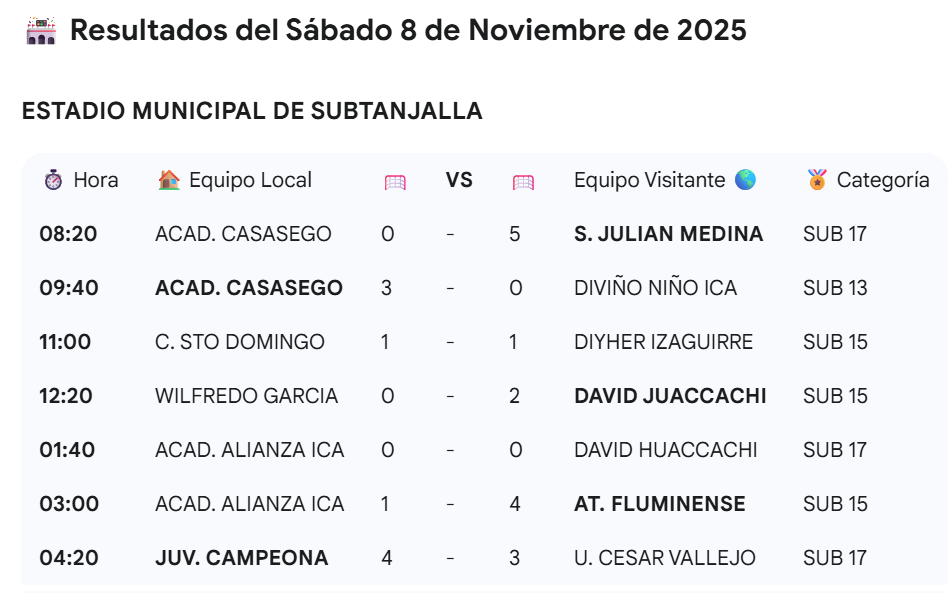Select the DIYHER IZAGUIRRE entry

(x=664, y=342)
